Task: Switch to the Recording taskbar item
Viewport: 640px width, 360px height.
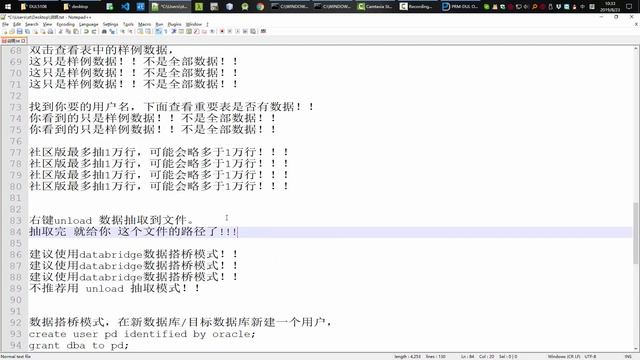Action: [x=417, y=7]
